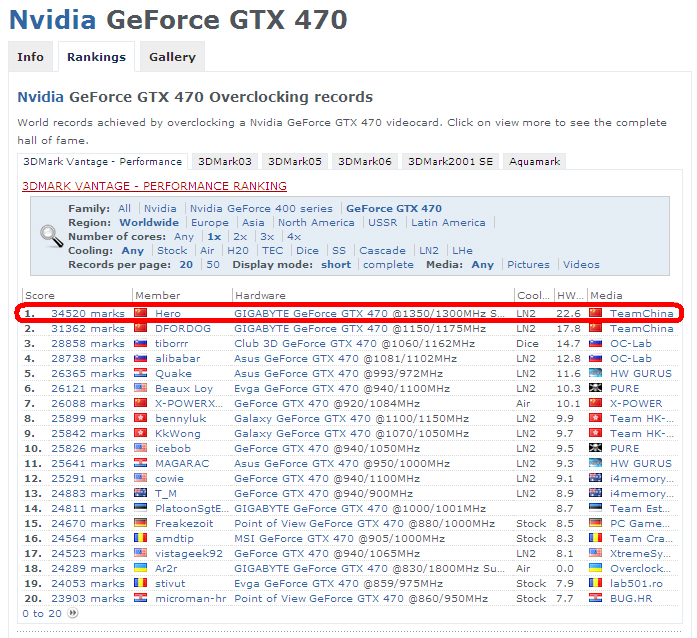
Task: Filter cooling by Cascade
Action: click(x=382, y=250)
